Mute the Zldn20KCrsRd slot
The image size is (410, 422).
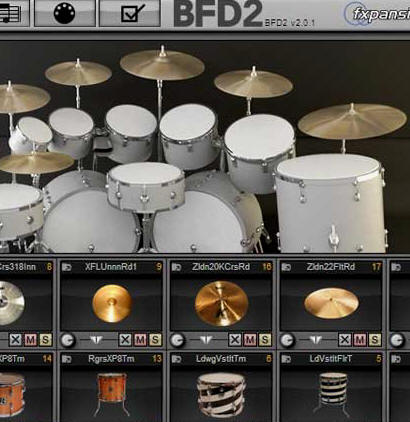[250, 340]
